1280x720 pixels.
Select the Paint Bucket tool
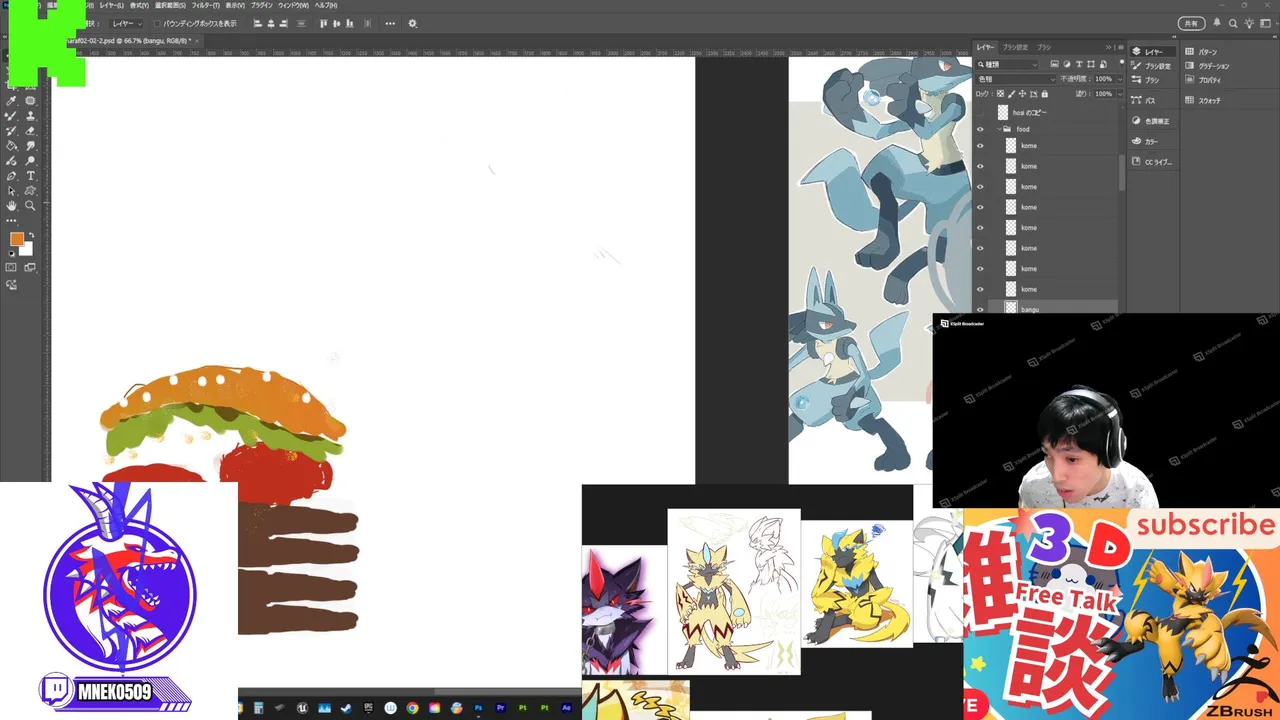tap(11, 145)
